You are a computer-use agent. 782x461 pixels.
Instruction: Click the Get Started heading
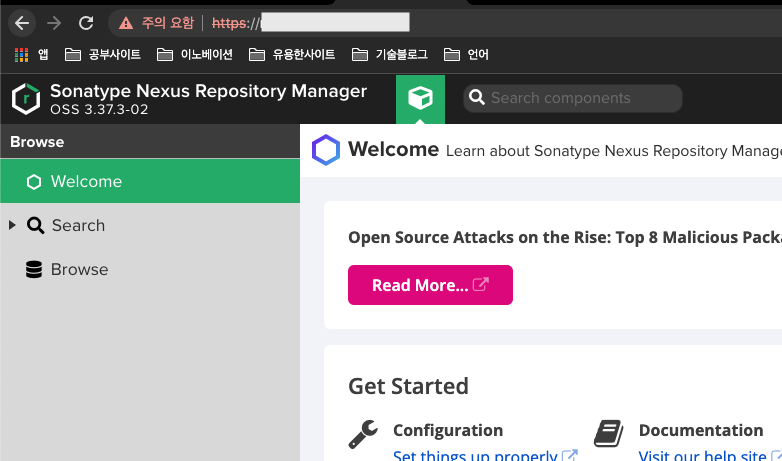pos(408,386)
